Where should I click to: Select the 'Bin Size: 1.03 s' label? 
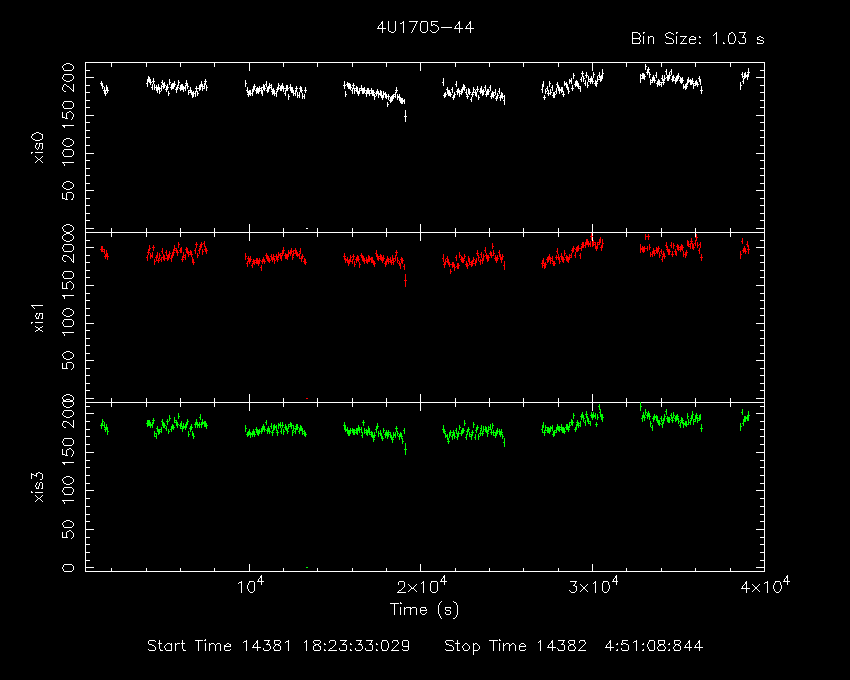[698, 39]
